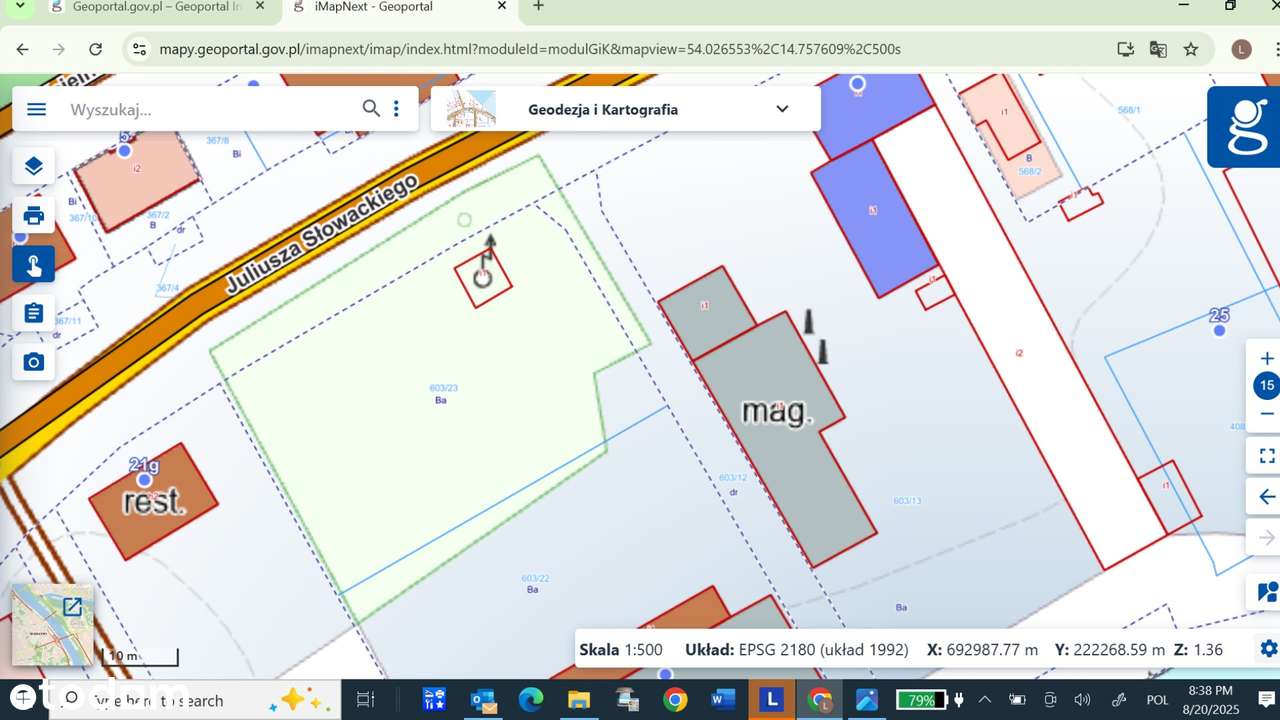Open search options three-dot menu

pyautogui.click(x=396, y=108)
